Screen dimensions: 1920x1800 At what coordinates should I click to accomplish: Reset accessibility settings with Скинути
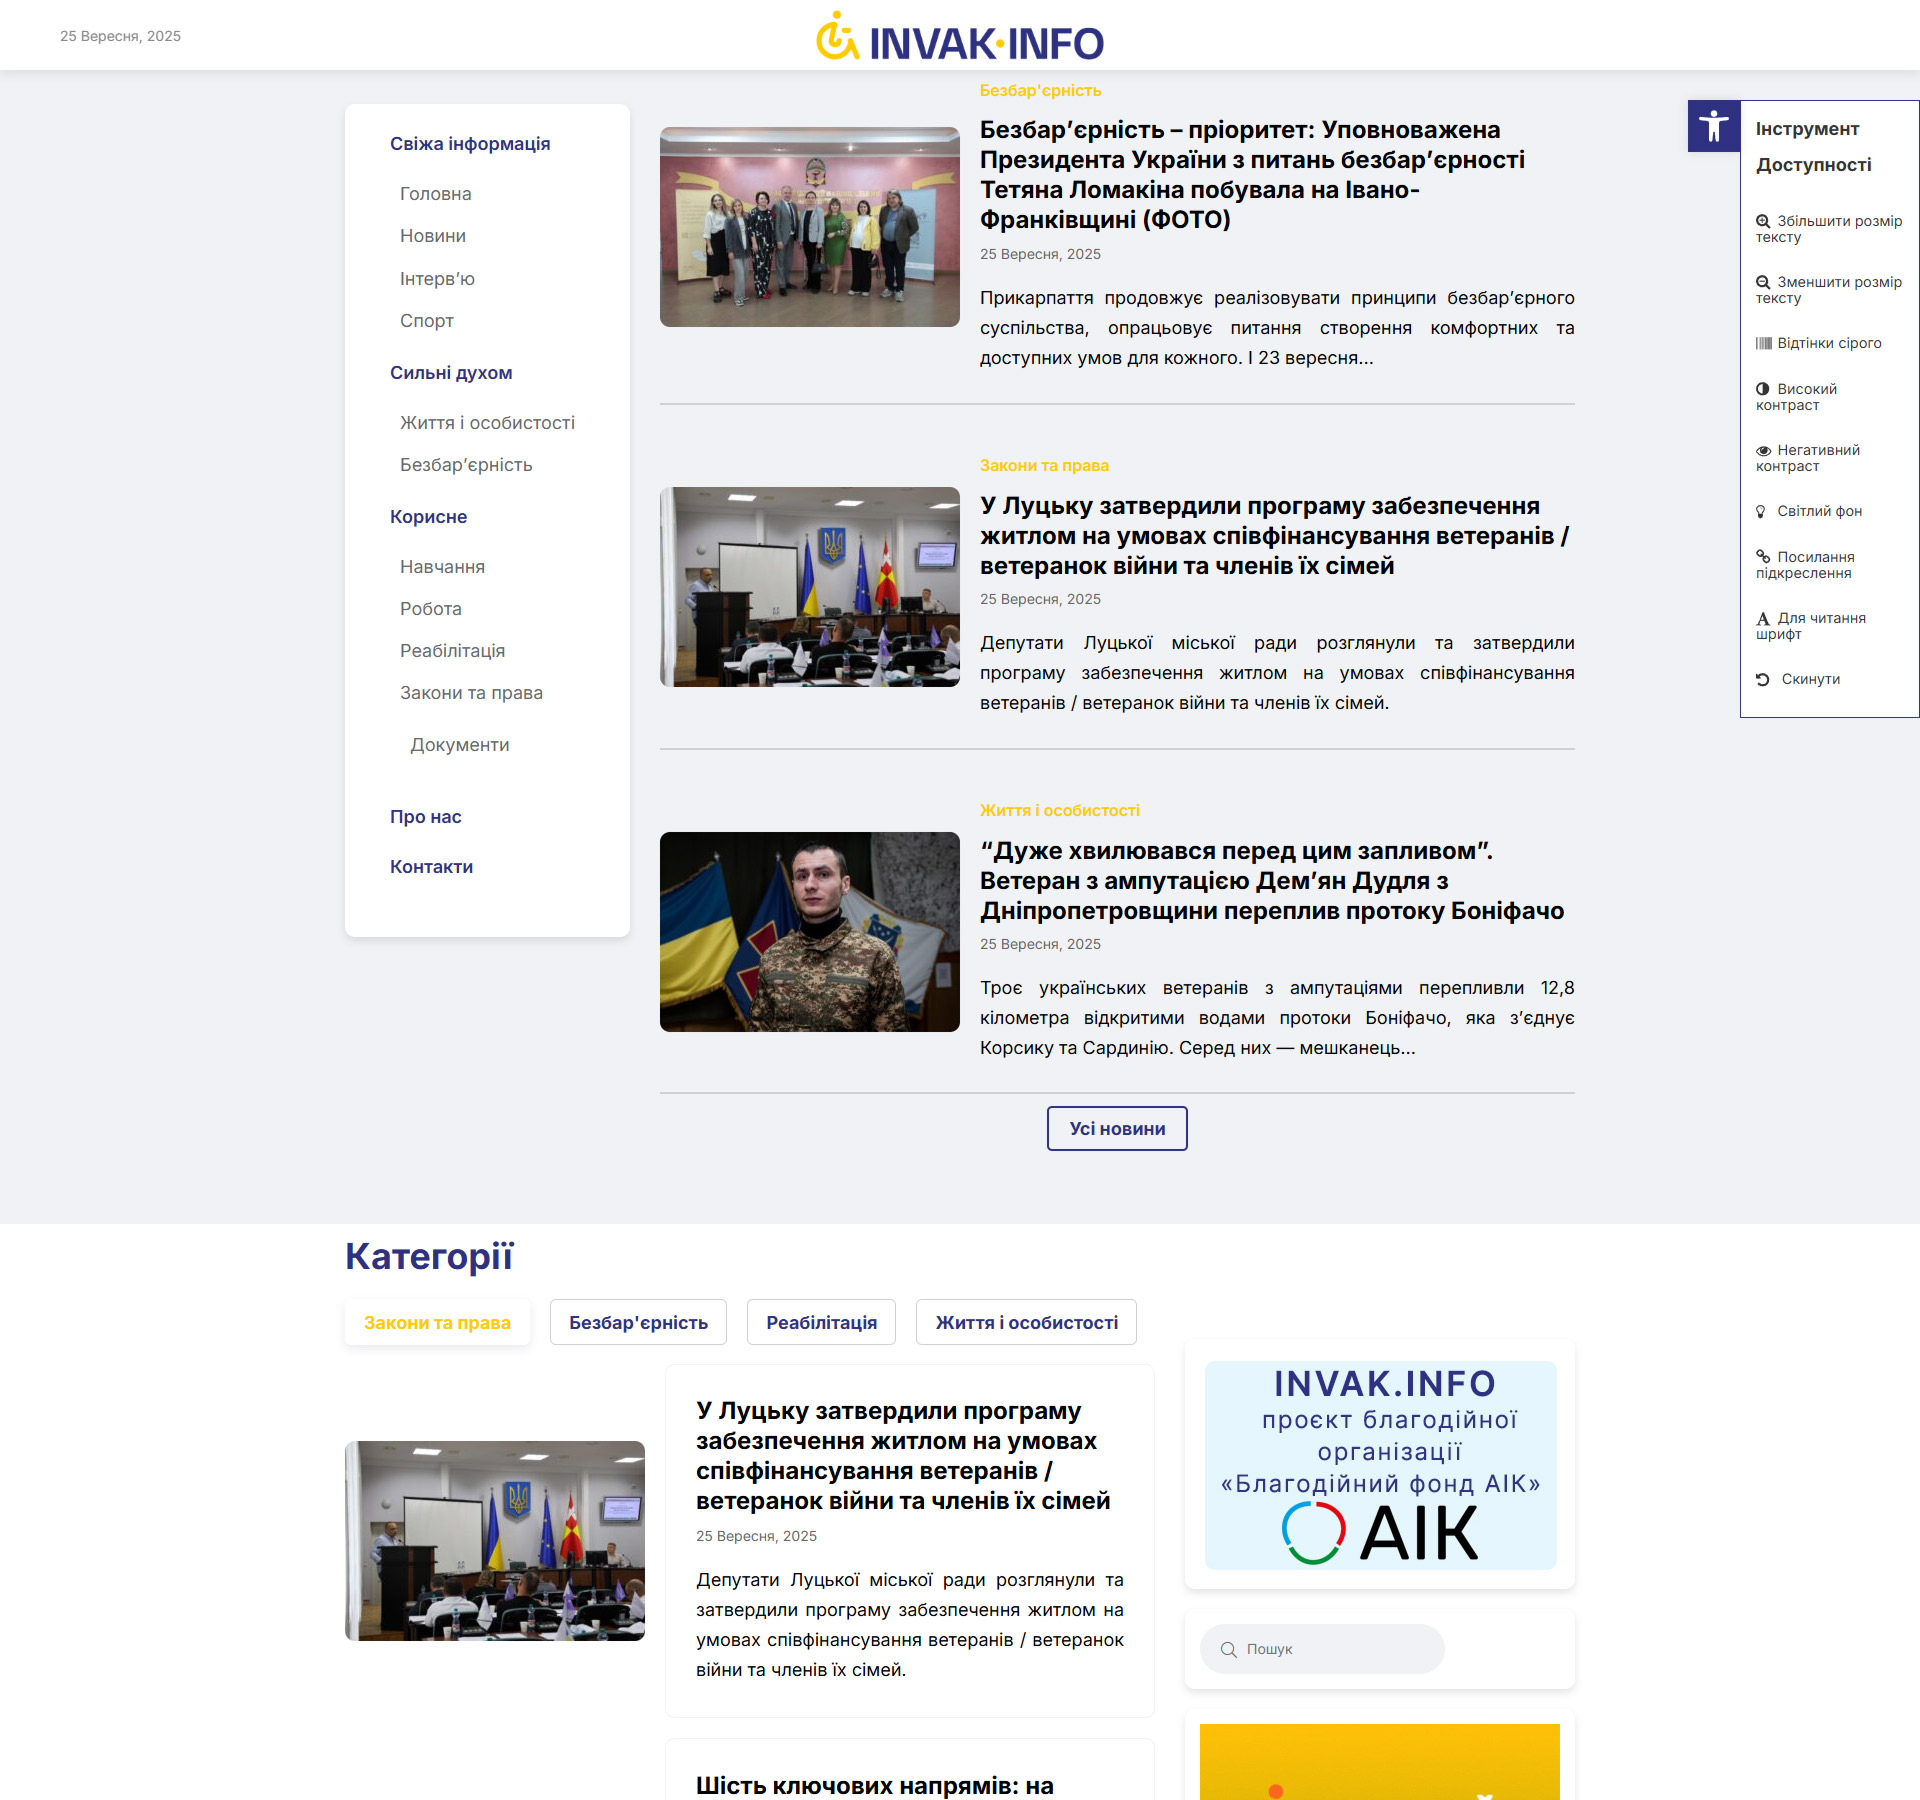click(1798, 679)
